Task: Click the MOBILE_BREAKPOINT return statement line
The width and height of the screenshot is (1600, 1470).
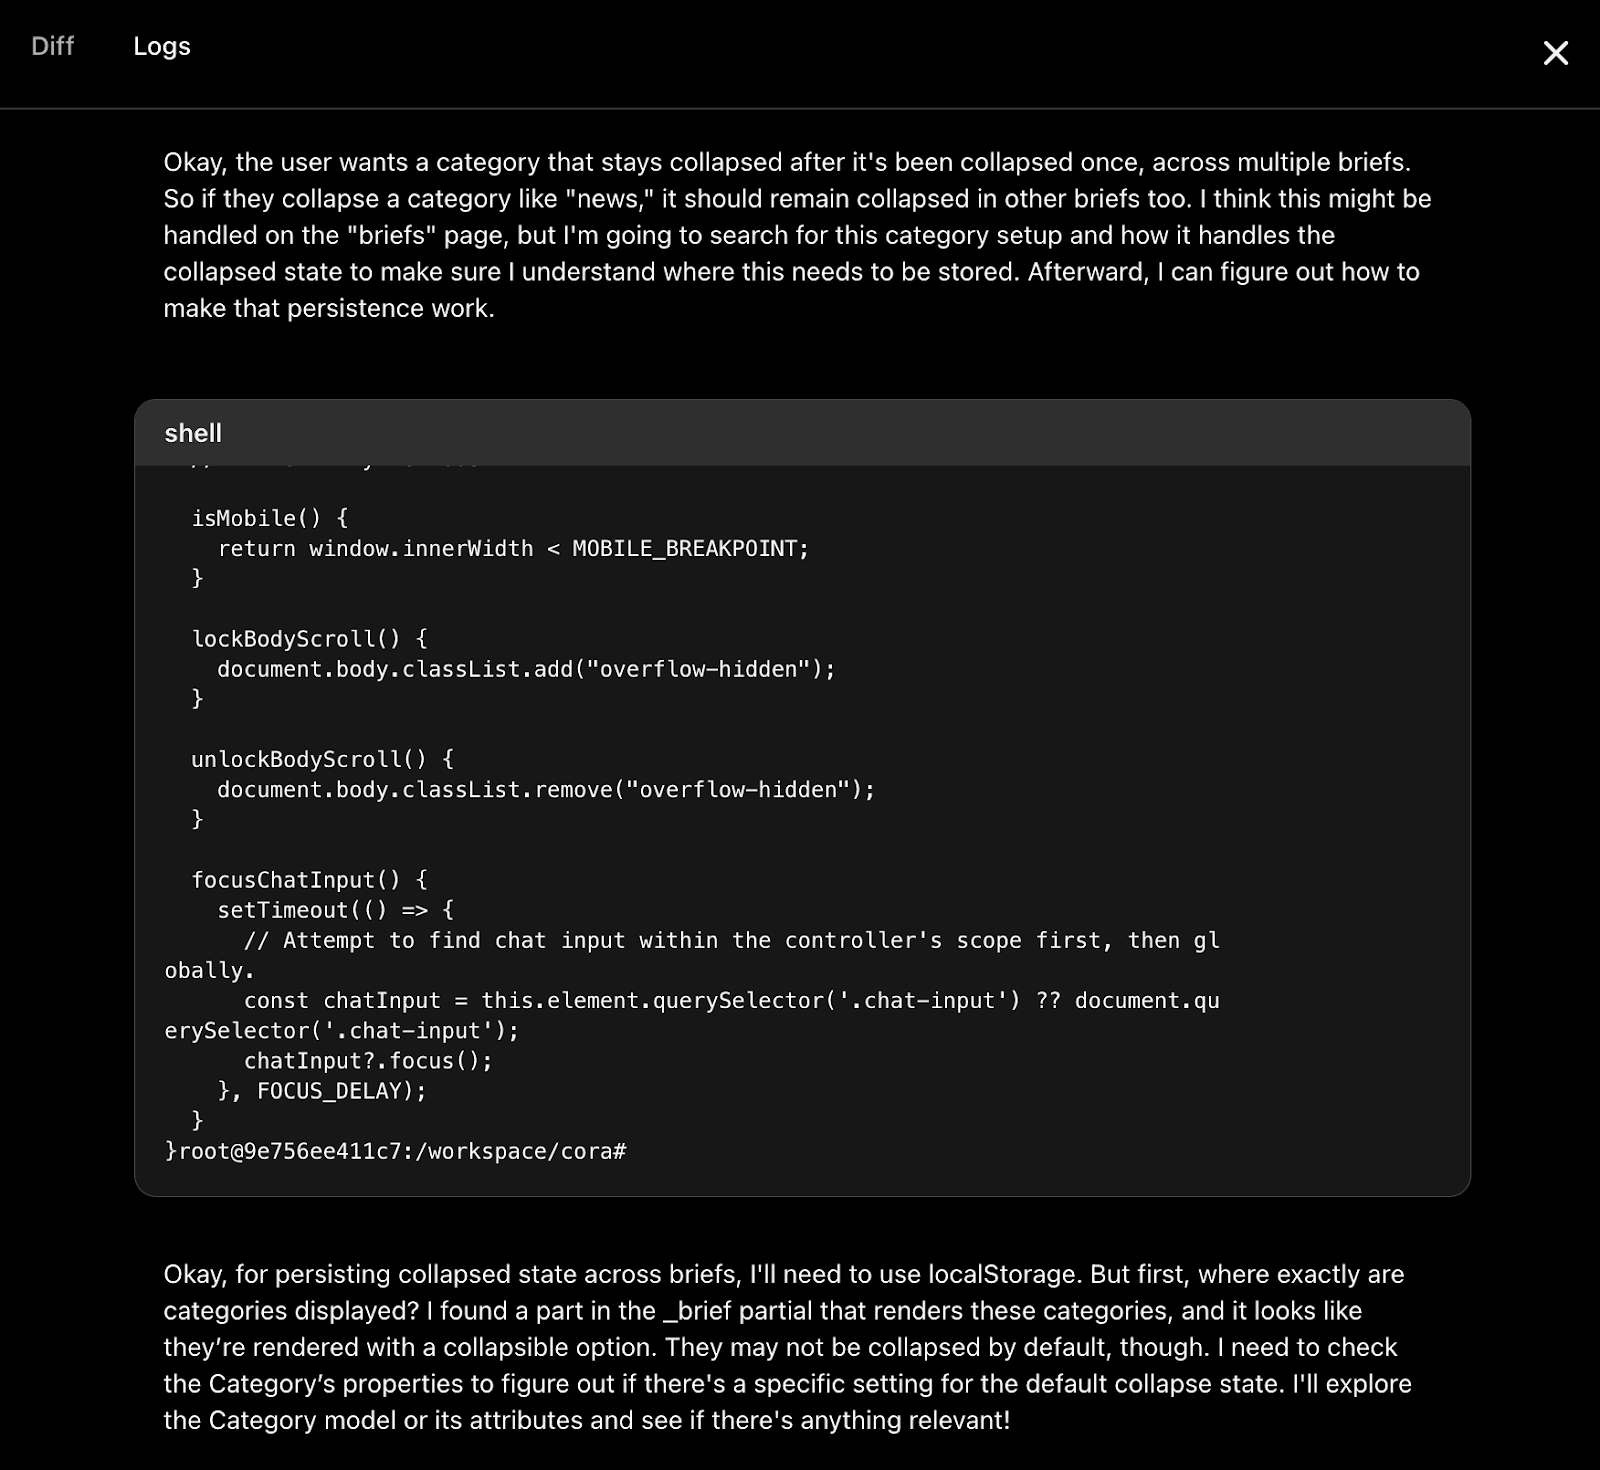Action: 513,548
